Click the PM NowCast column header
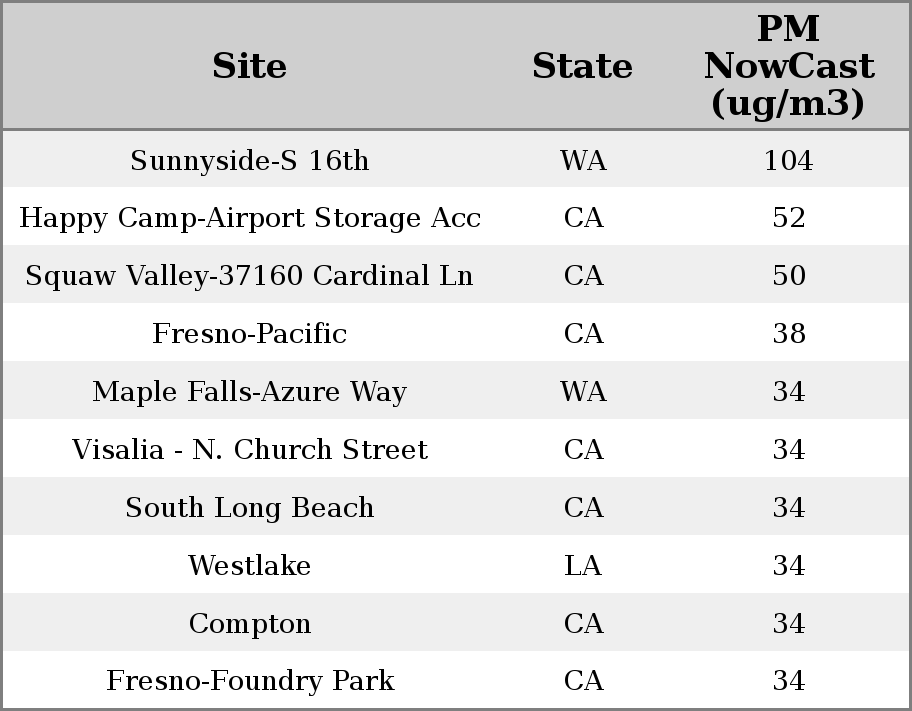 click(788, 66)
